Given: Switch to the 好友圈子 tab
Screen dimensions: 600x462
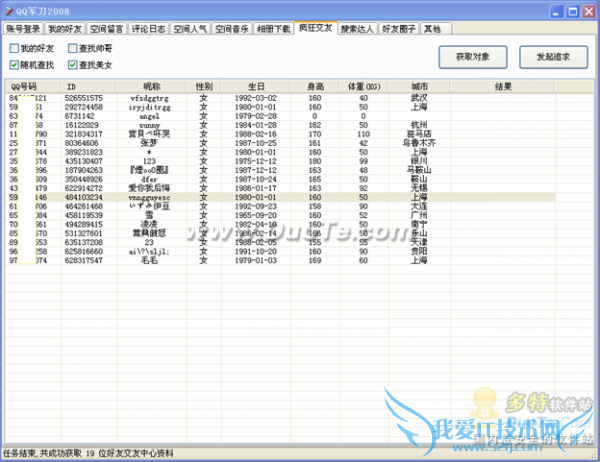Looking at the screenshot, I should click(399, 29).
